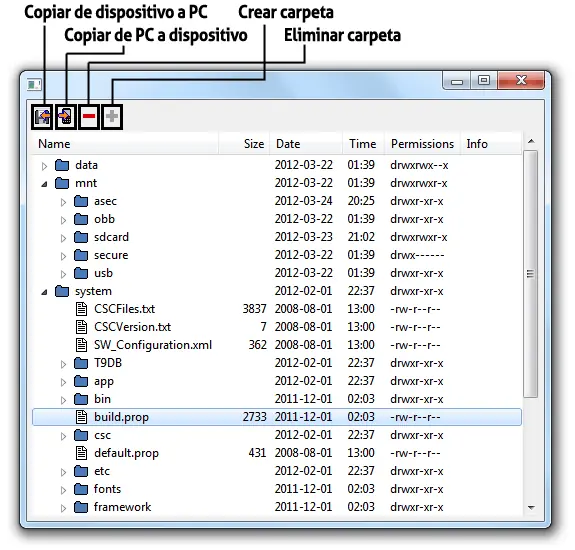Sort by the Permissions column header
Image resolution: width=575 pixels, height=550 pixels.
422,144
